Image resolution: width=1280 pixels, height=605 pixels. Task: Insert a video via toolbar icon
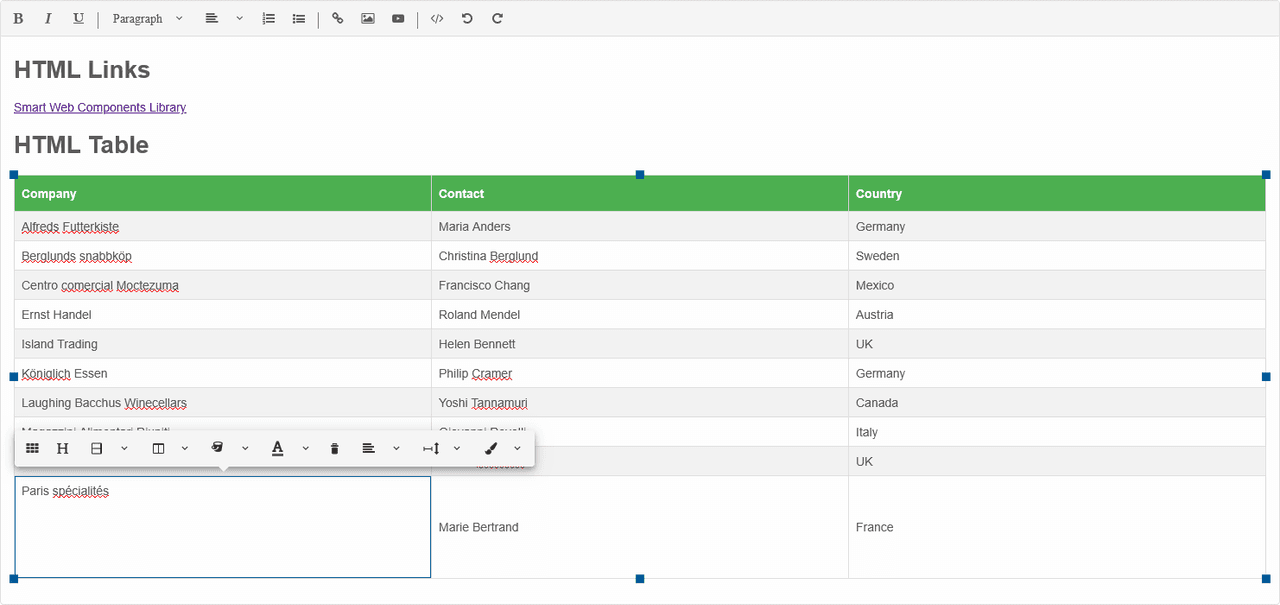click(x=398, y=19)
